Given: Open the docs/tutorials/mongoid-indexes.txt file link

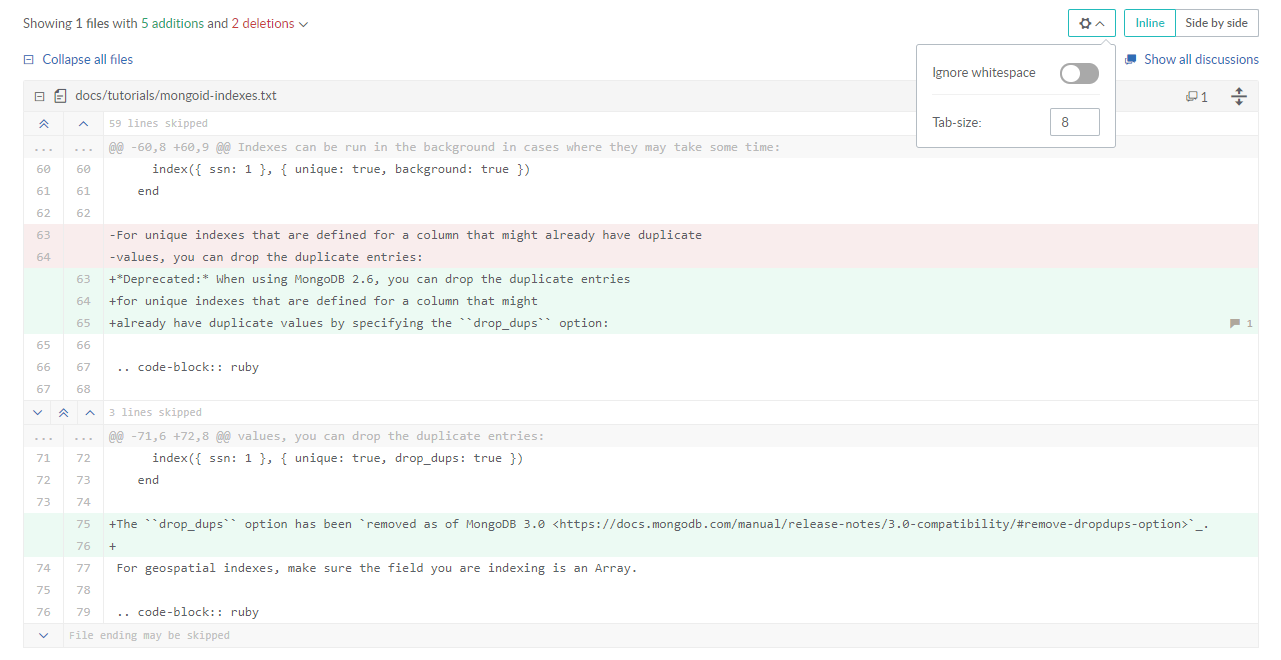Looking at the screenshot, I should pyautogui.click(x=176, y=96).
